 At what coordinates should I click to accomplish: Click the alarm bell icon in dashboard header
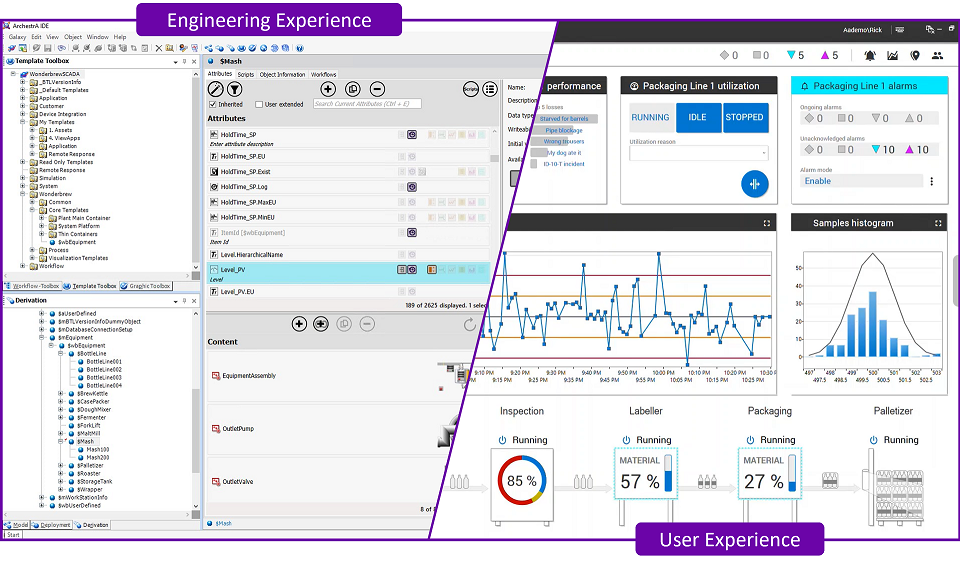tap(870, 56)
